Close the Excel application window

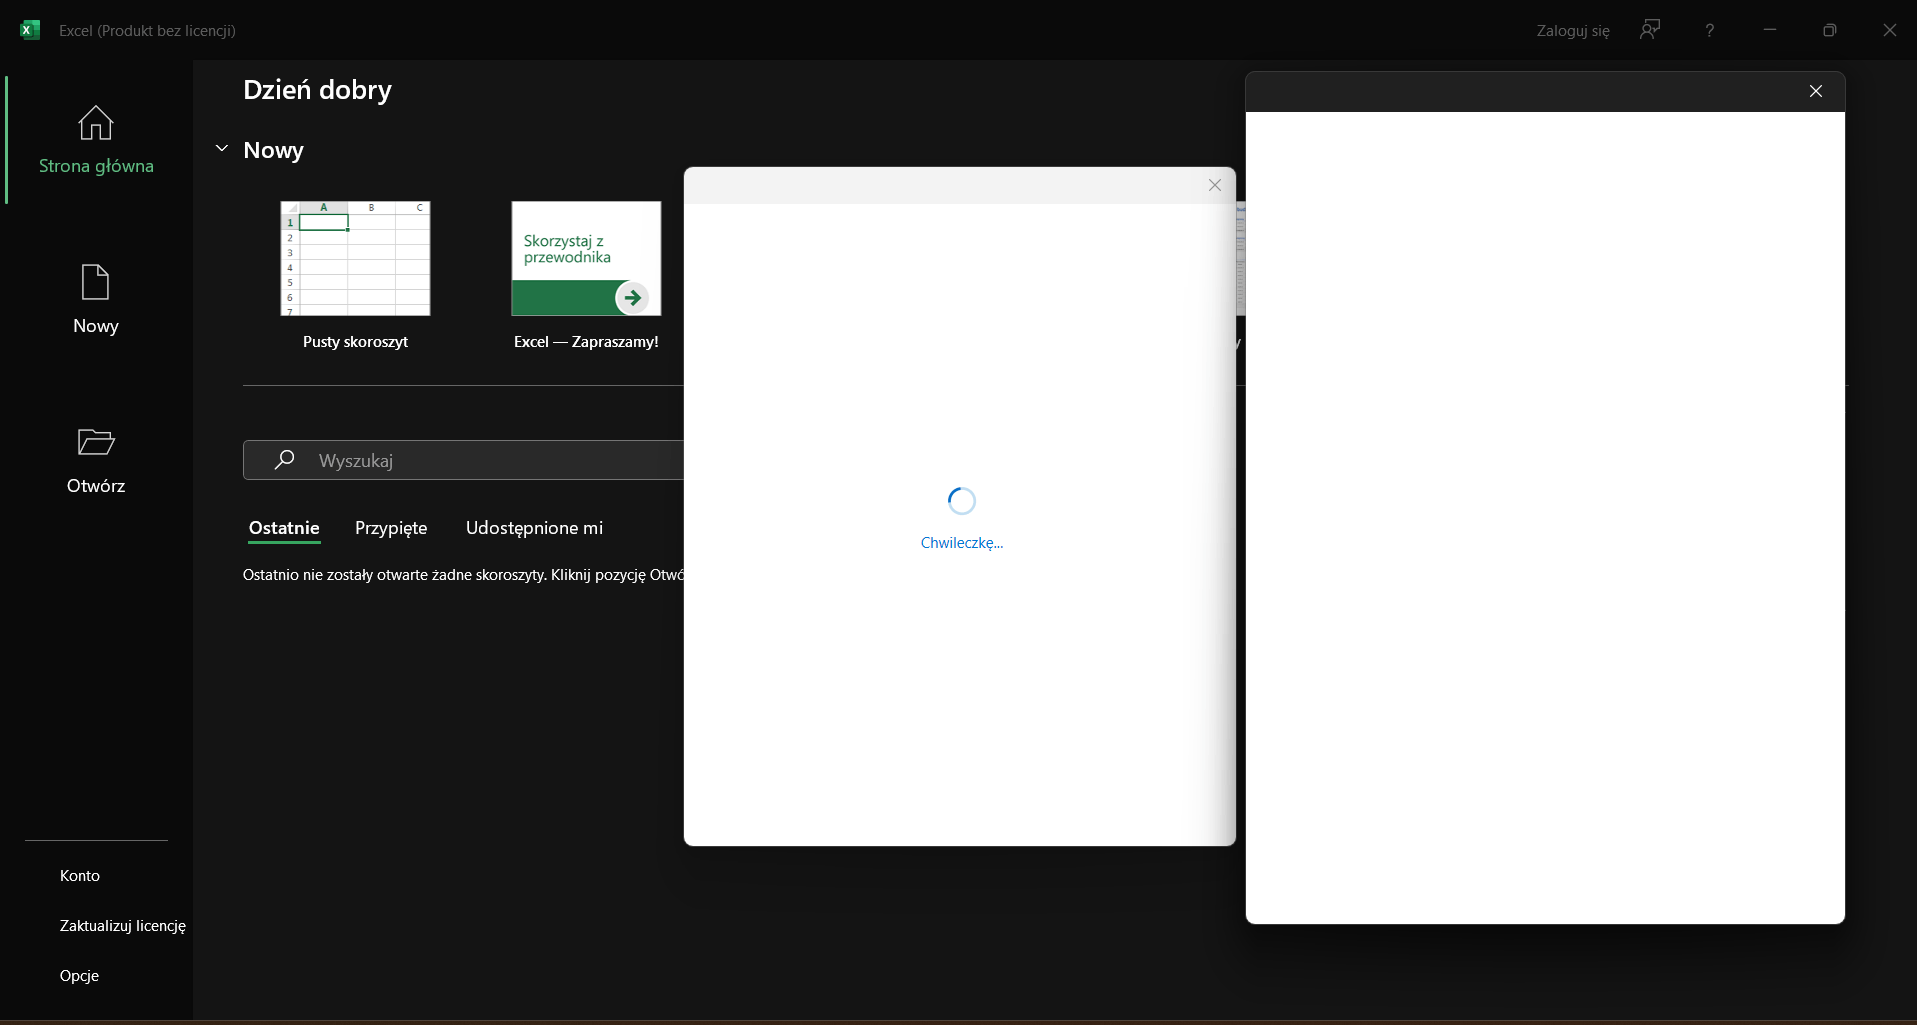tap(1890, 30)
